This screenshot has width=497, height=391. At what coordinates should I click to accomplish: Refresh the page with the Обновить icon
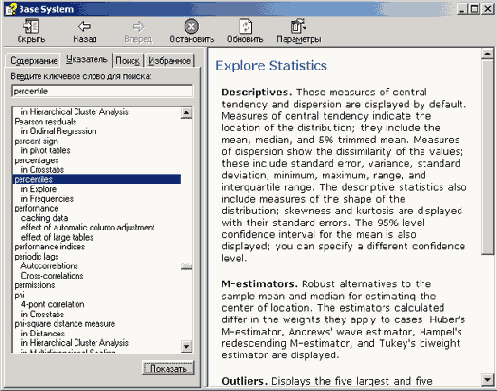[245, 26]
